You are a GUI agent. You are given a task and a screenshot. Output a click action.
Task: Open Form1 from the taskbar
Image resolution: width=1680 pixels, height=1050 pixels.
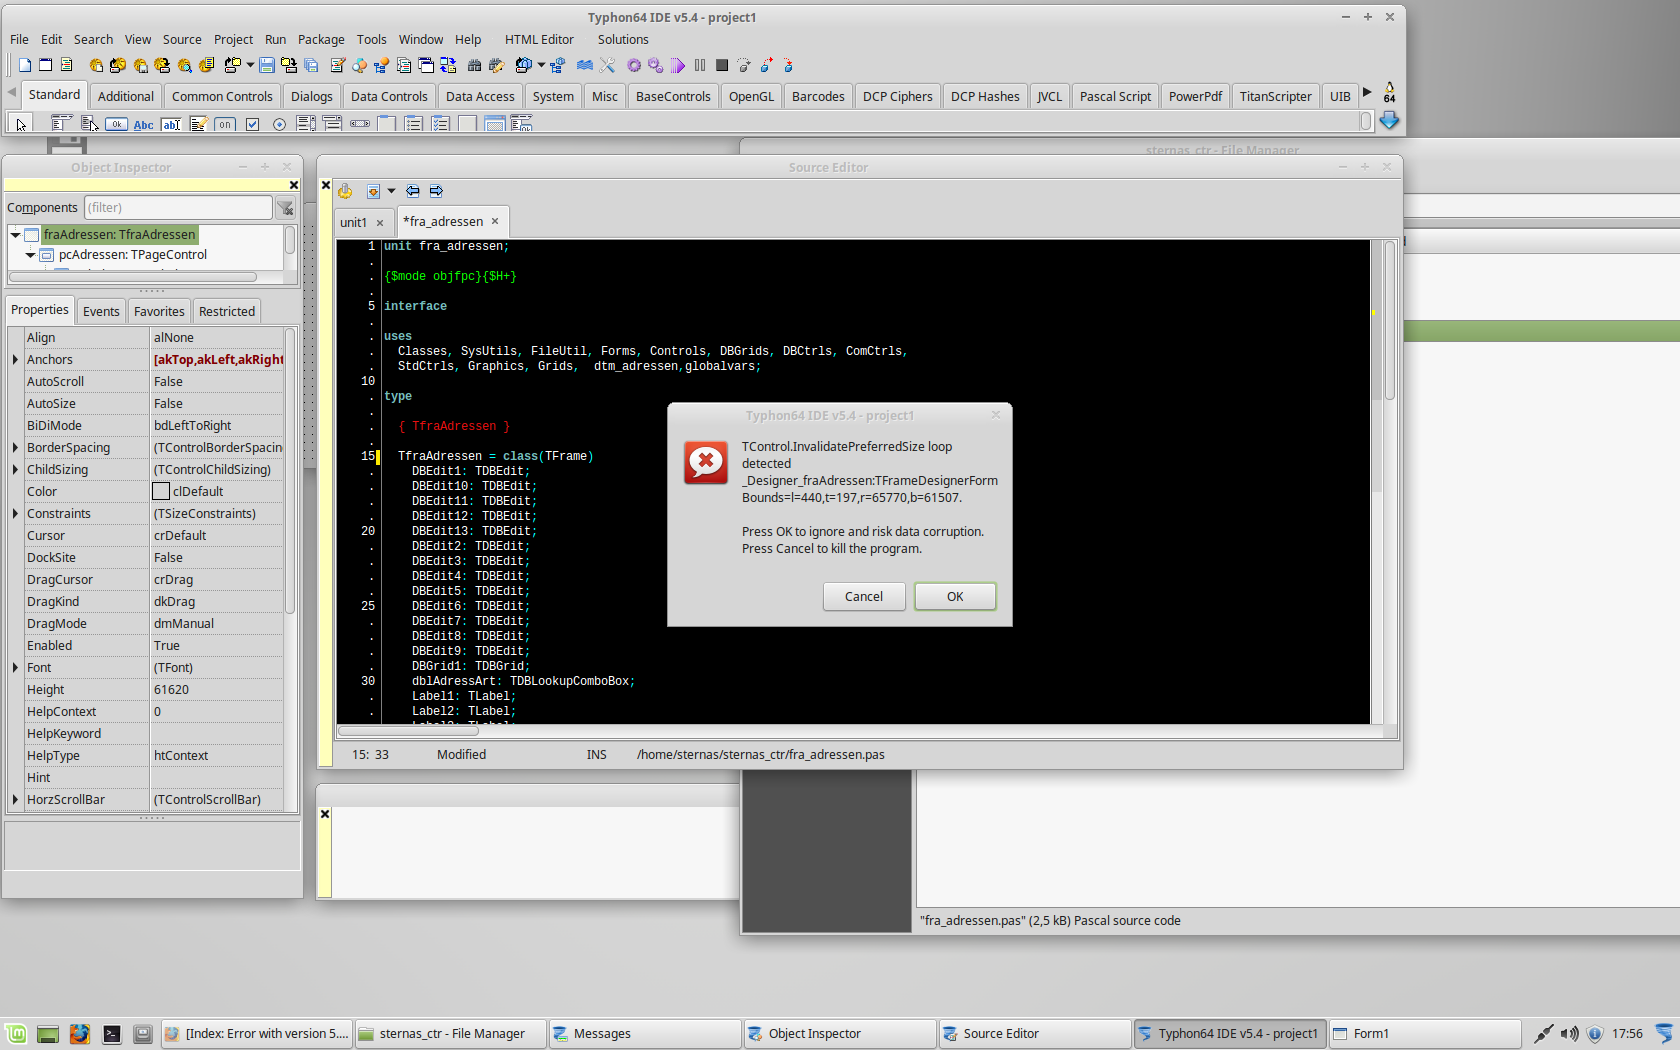point(1424,1034)
